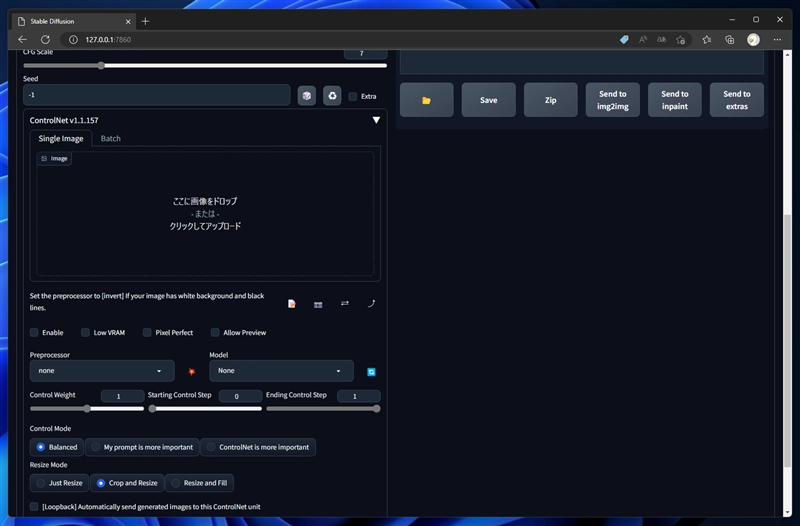This screenshot has width=800, height=526.
Task: Toggle the Allow Preview checkbox
Action: (x=215, y=333)
